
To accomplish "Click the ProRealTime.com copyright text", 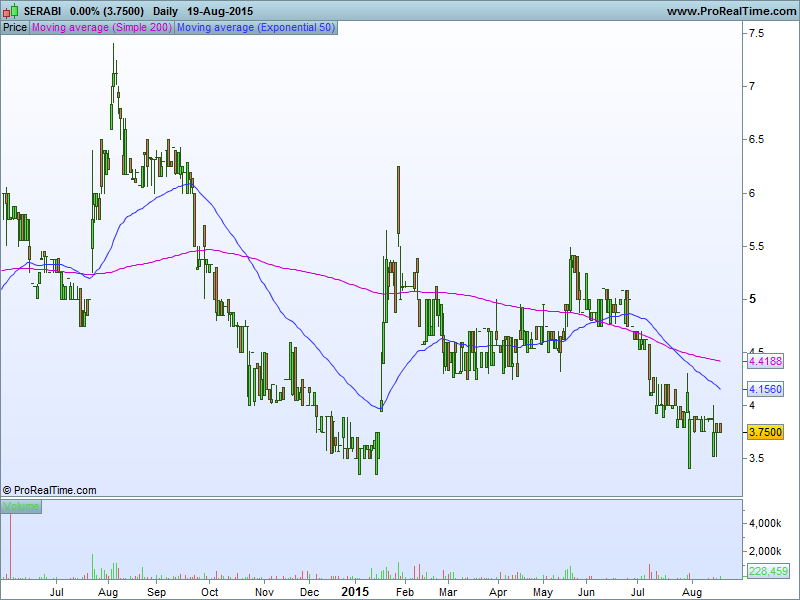I will pyautogui.click(x=49, y=490).
